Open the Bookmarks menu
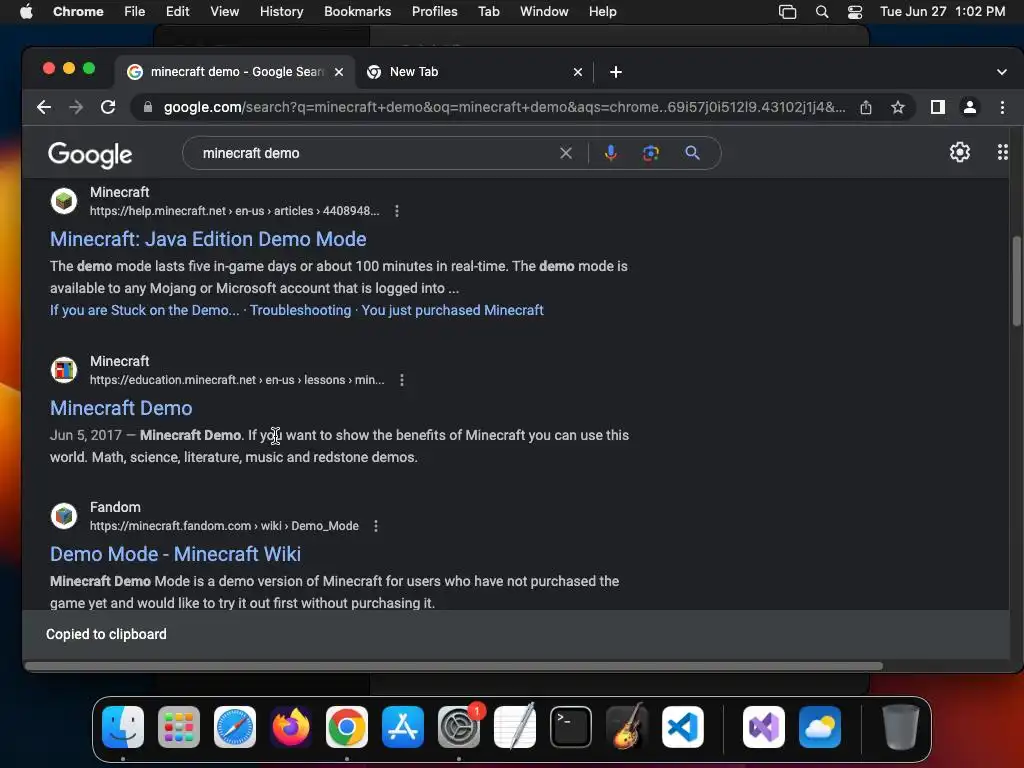 click(358, 12)
